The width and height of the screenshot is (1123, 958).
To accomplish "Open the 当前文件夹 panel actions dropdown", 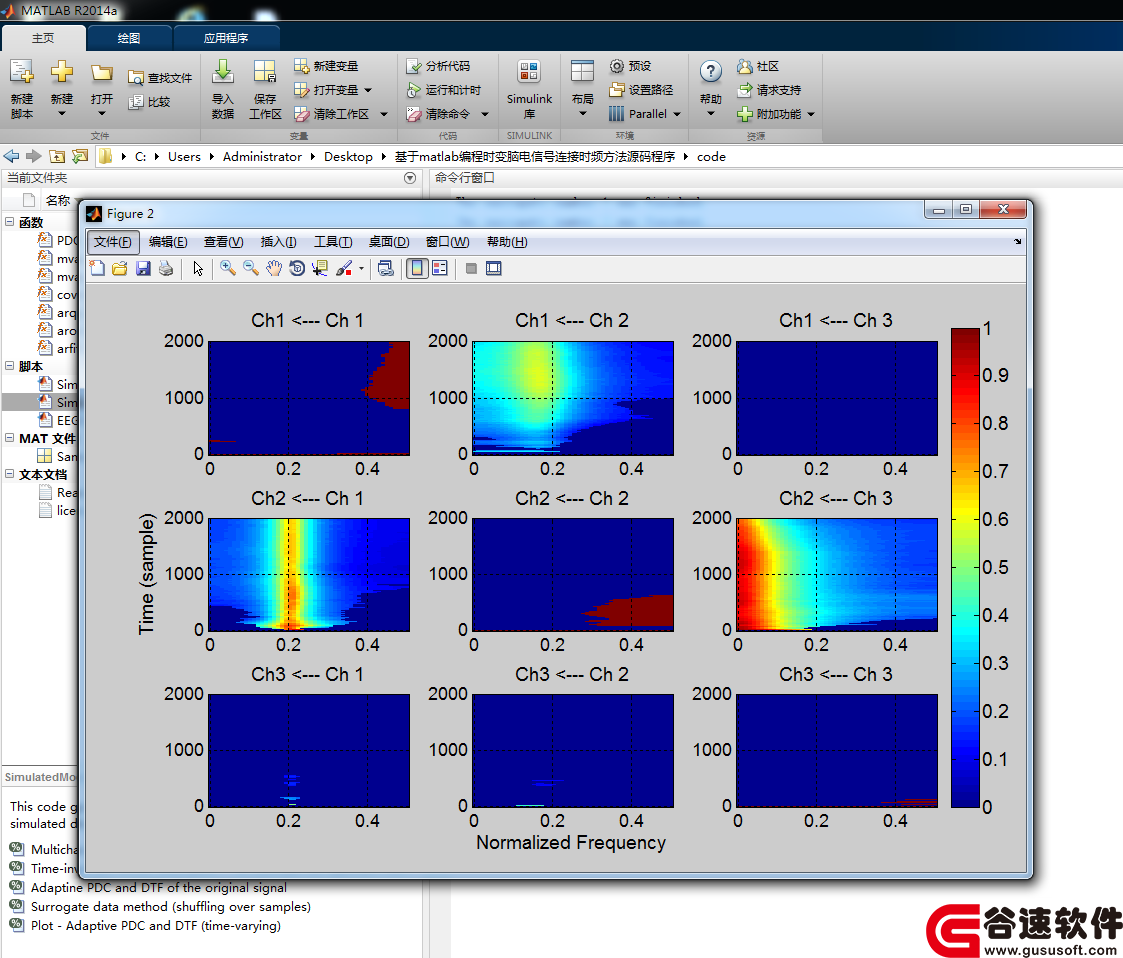I will pos(410,178).
